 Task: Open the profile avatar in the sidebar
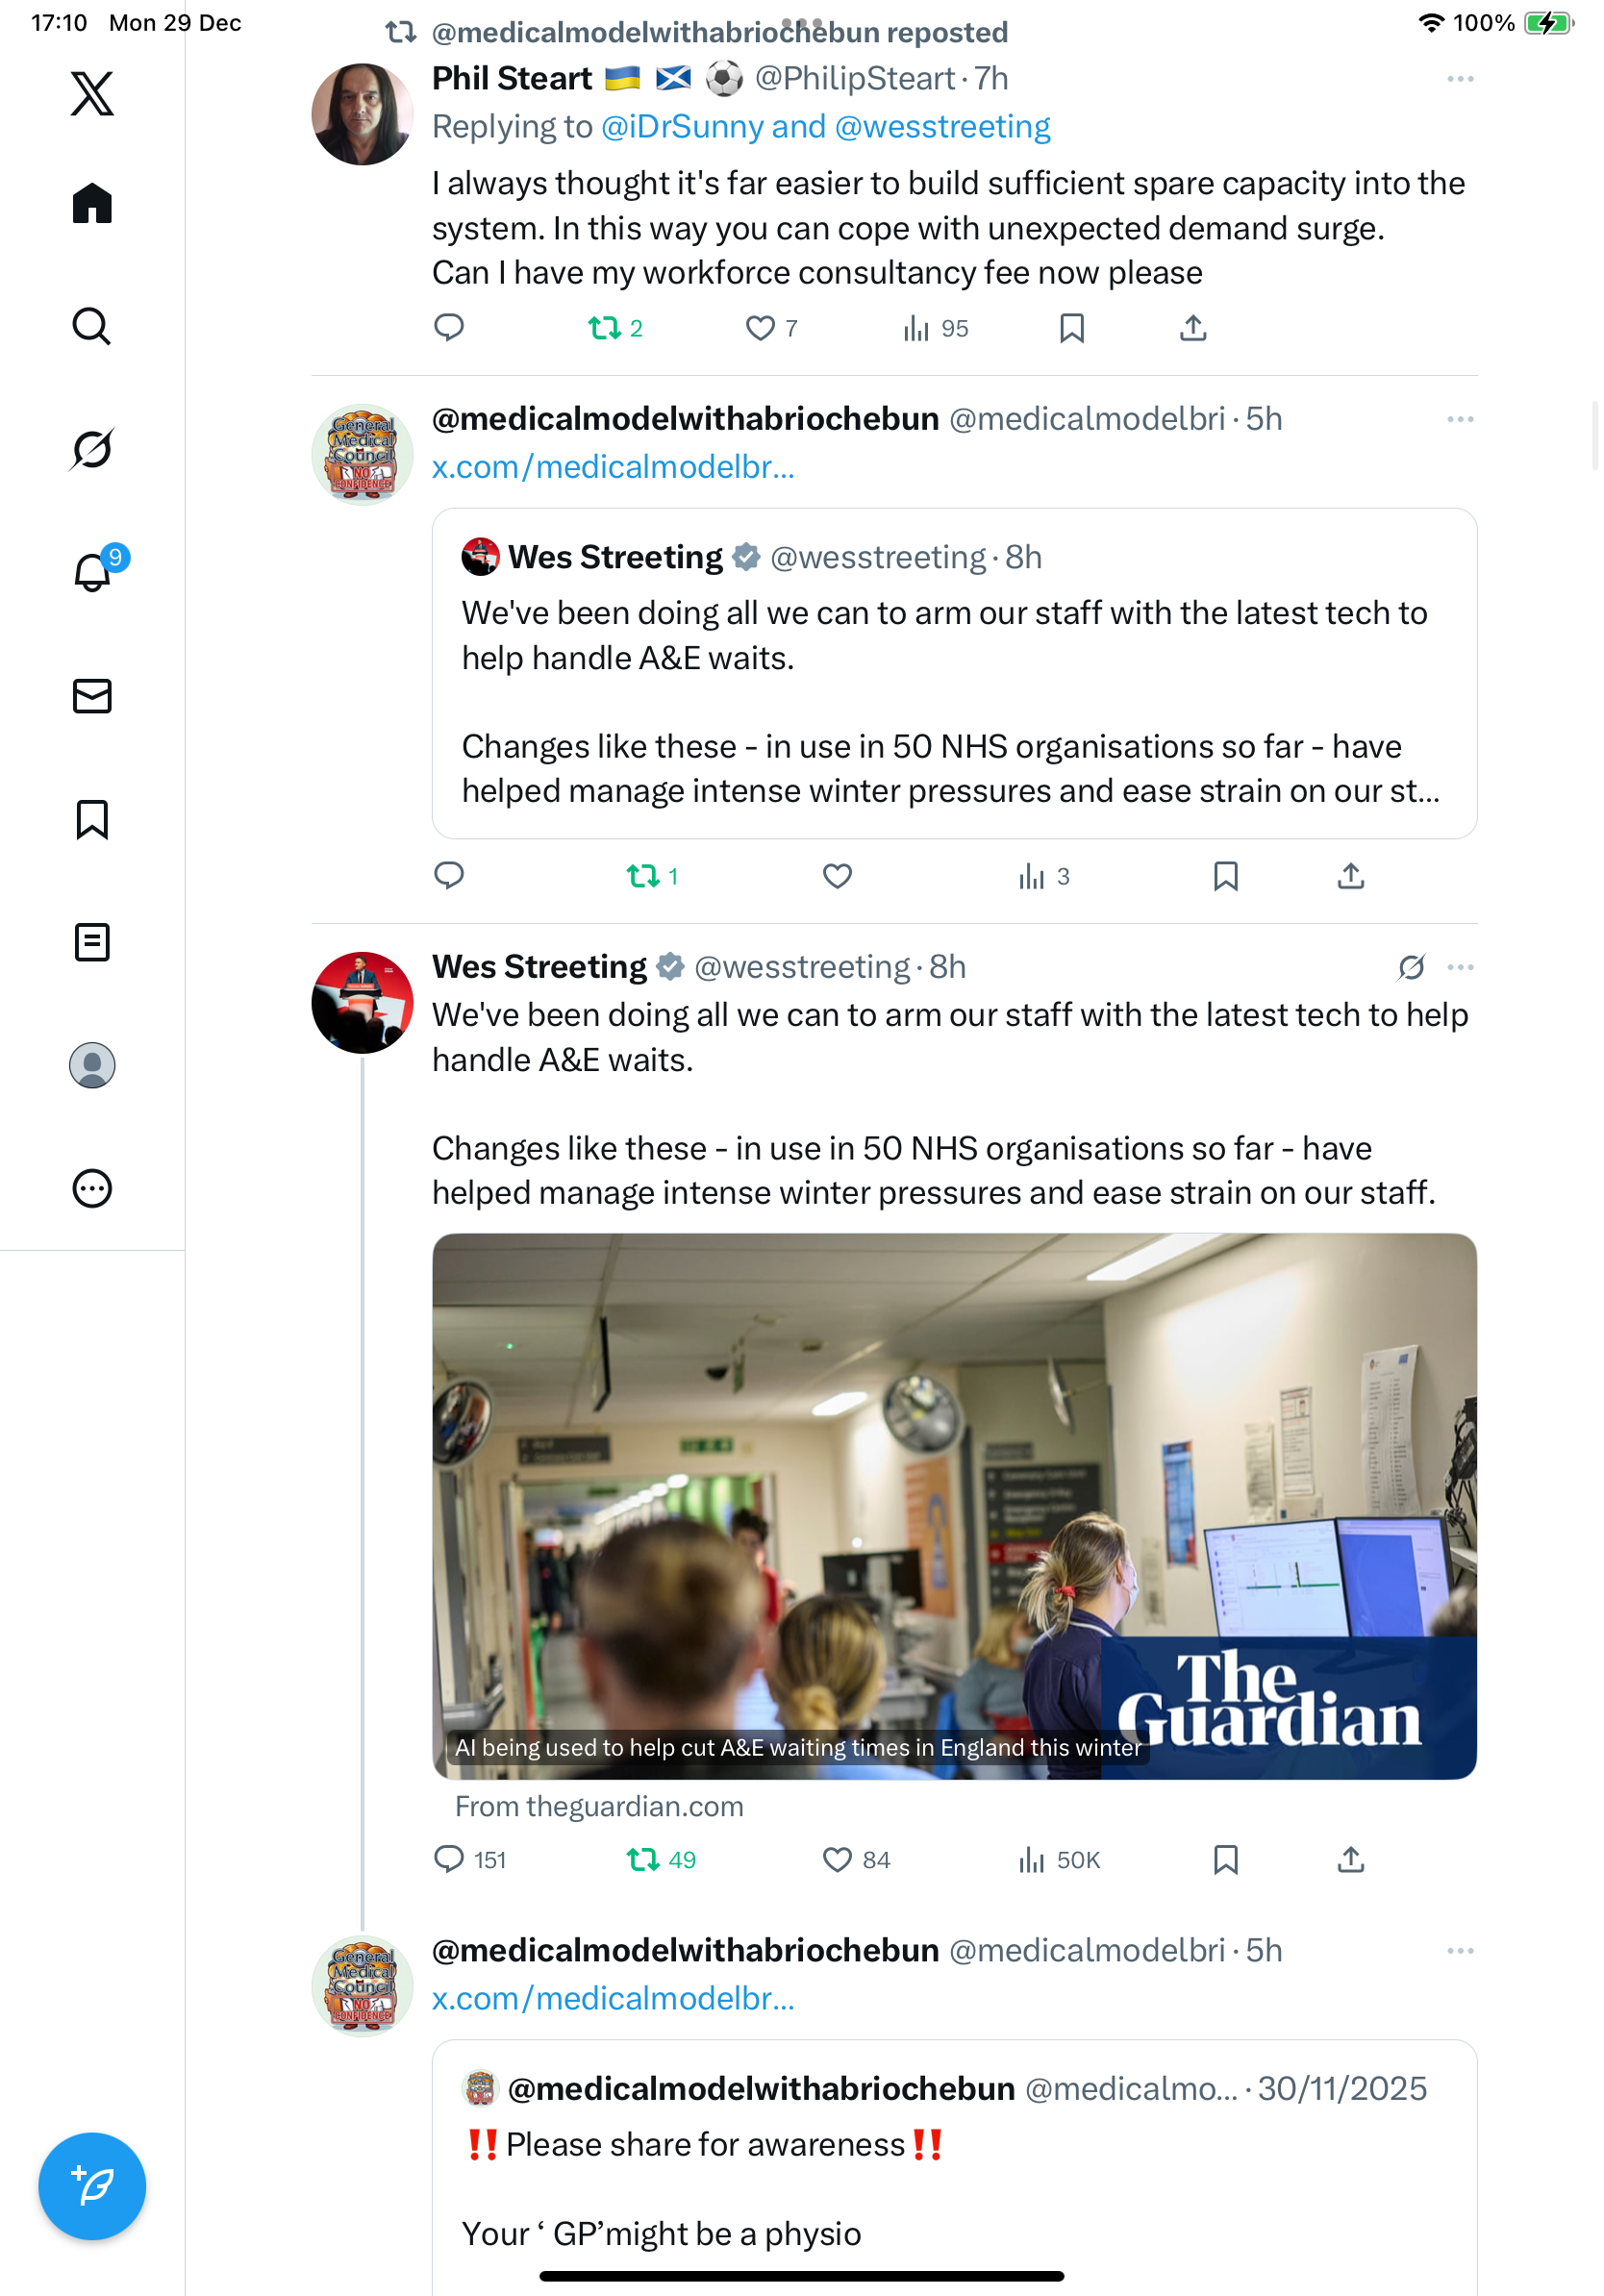(92, 1065)
